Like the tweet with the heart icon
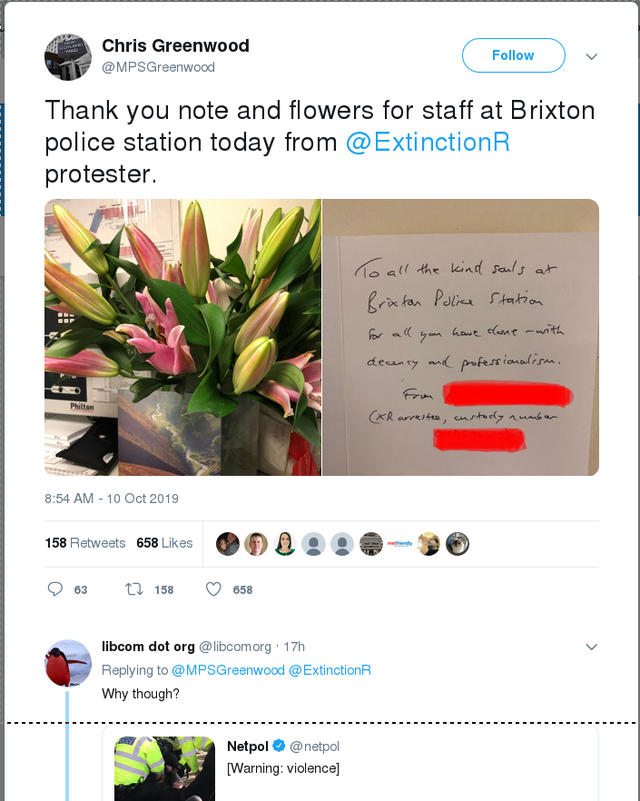640x801 pixels. [x=213, y=589]
